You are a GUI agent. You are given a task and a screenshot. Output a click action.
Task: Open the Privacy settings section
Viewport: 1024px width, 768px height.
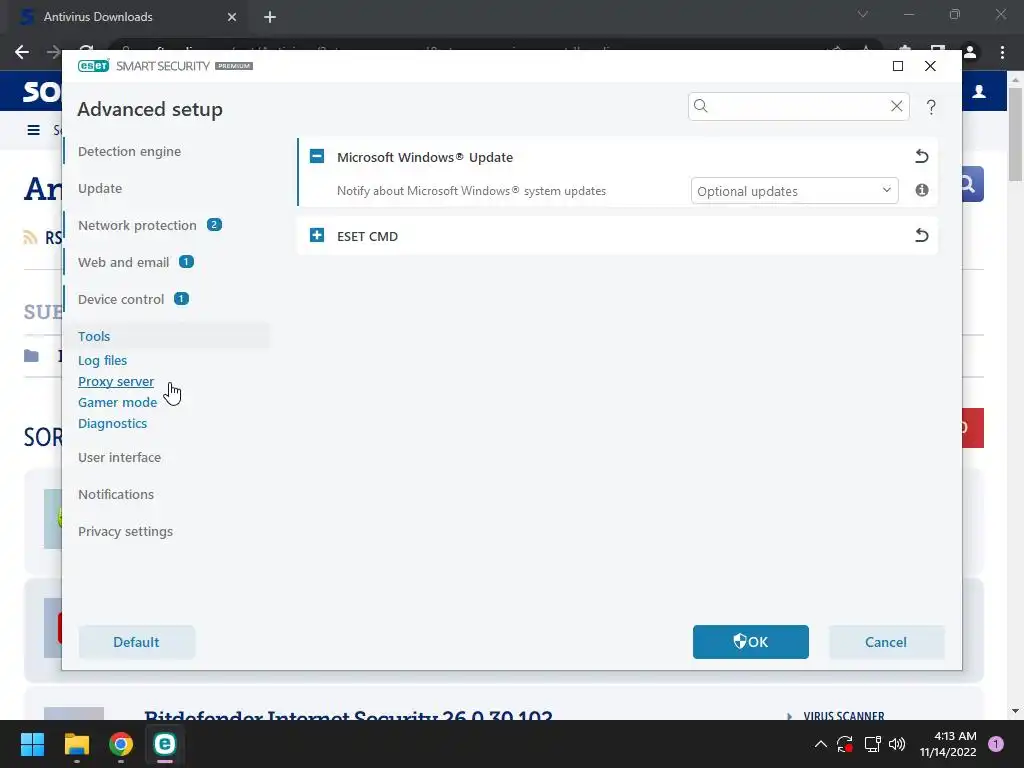point(125,532)
